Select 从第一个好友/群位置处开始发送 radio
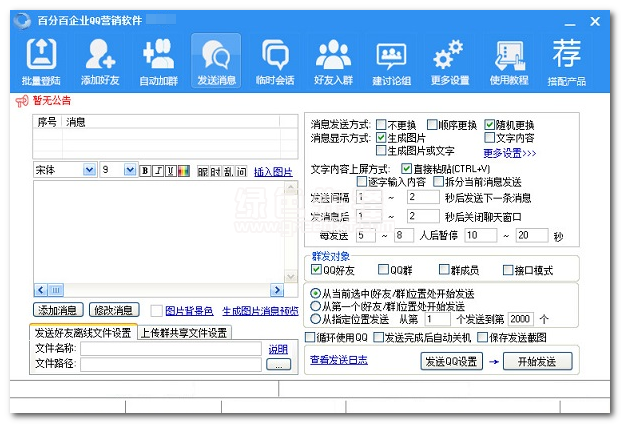This screenshot has width=621, height=424. tap(316, 306)
